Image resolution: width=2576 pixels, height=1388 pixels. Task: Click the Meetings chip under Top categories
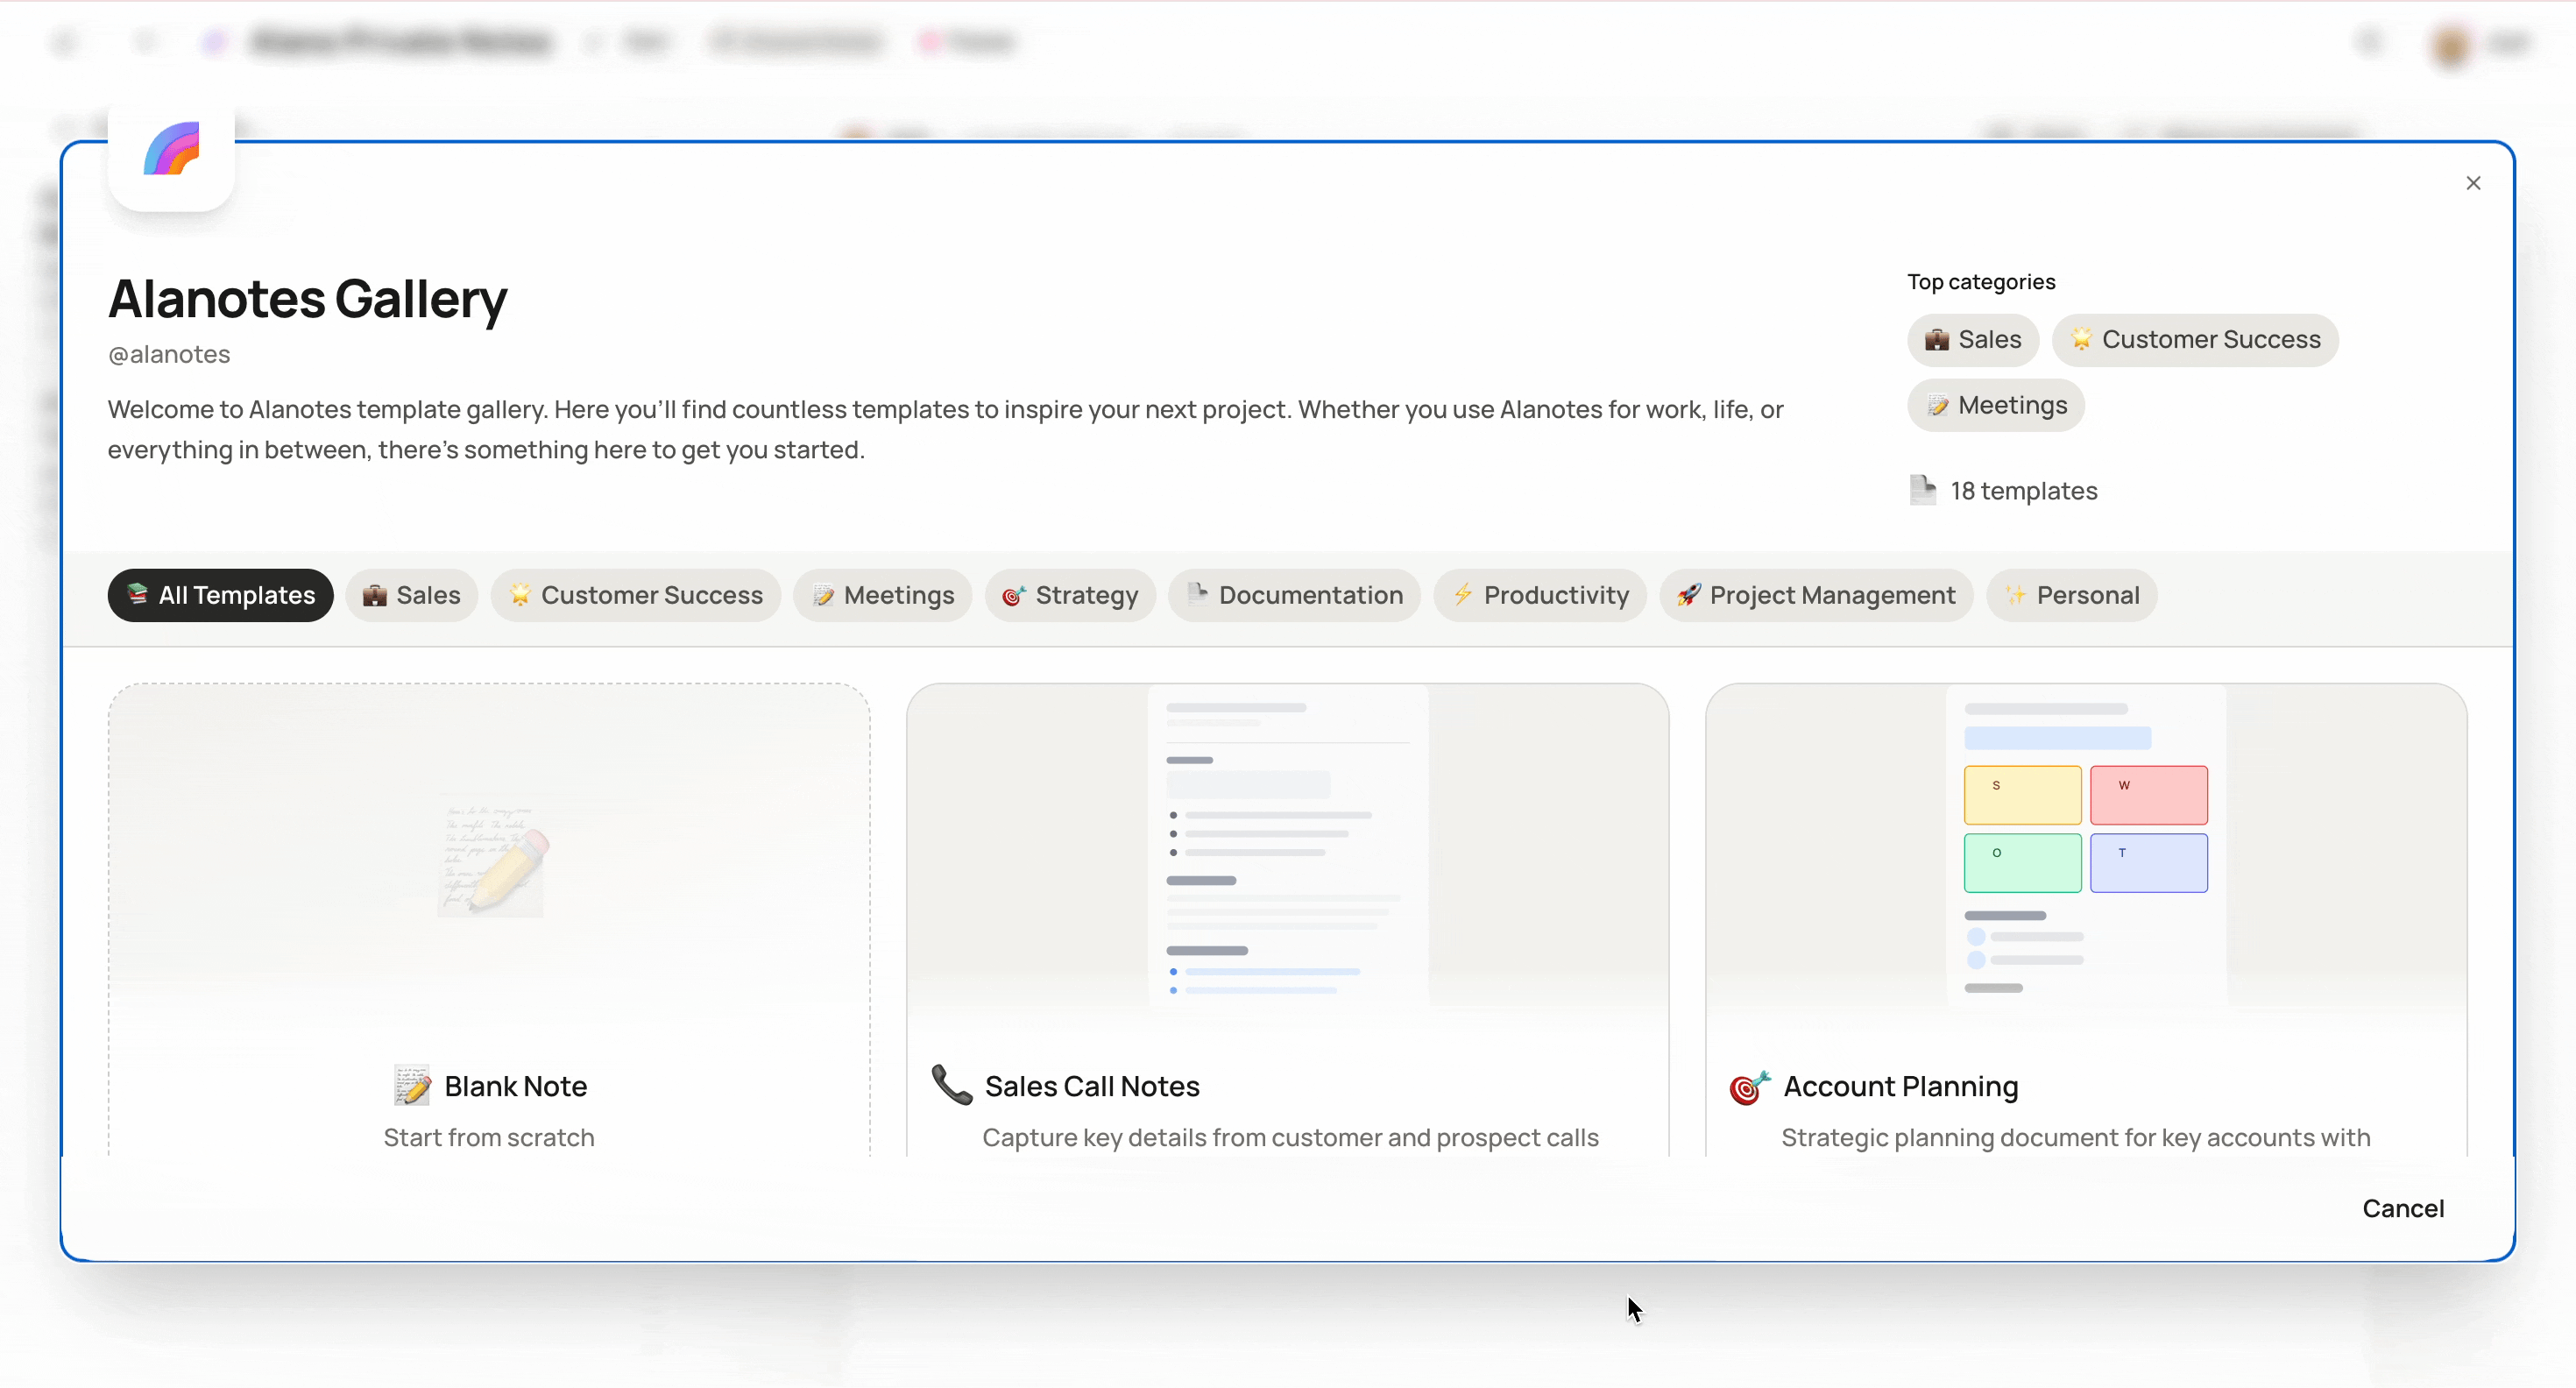pos(1995,405)
